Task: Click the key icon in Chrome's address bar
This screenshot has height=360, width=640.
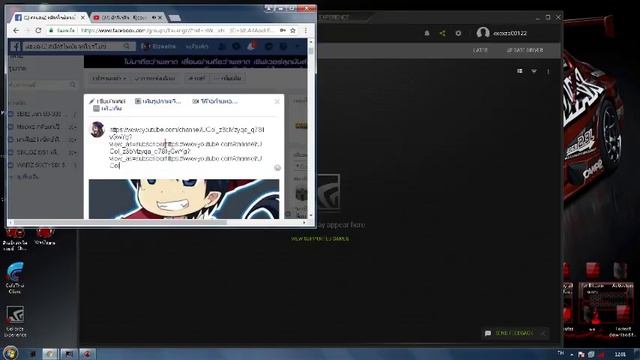Action: [282, 31]
